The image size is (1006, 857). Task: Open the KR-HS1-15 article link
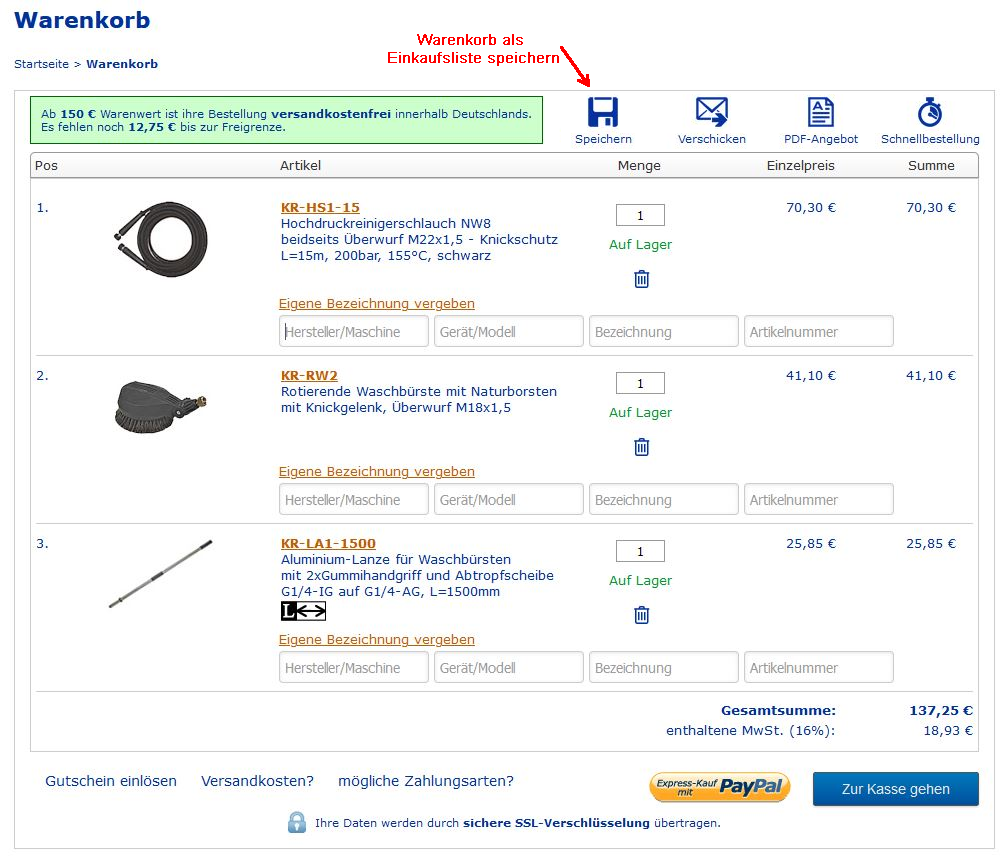coord(320,208)
